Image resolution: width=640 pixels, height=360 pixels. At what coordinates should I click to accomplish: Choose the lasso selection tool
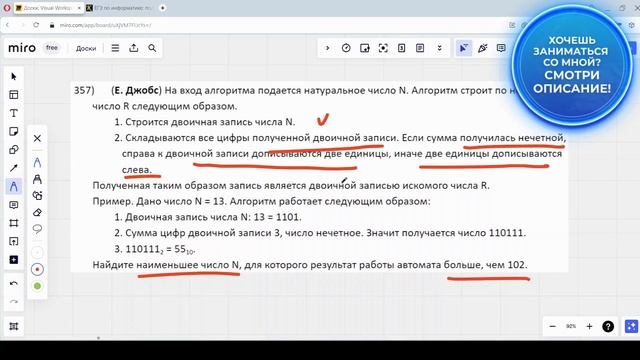[x=37, y=229]
